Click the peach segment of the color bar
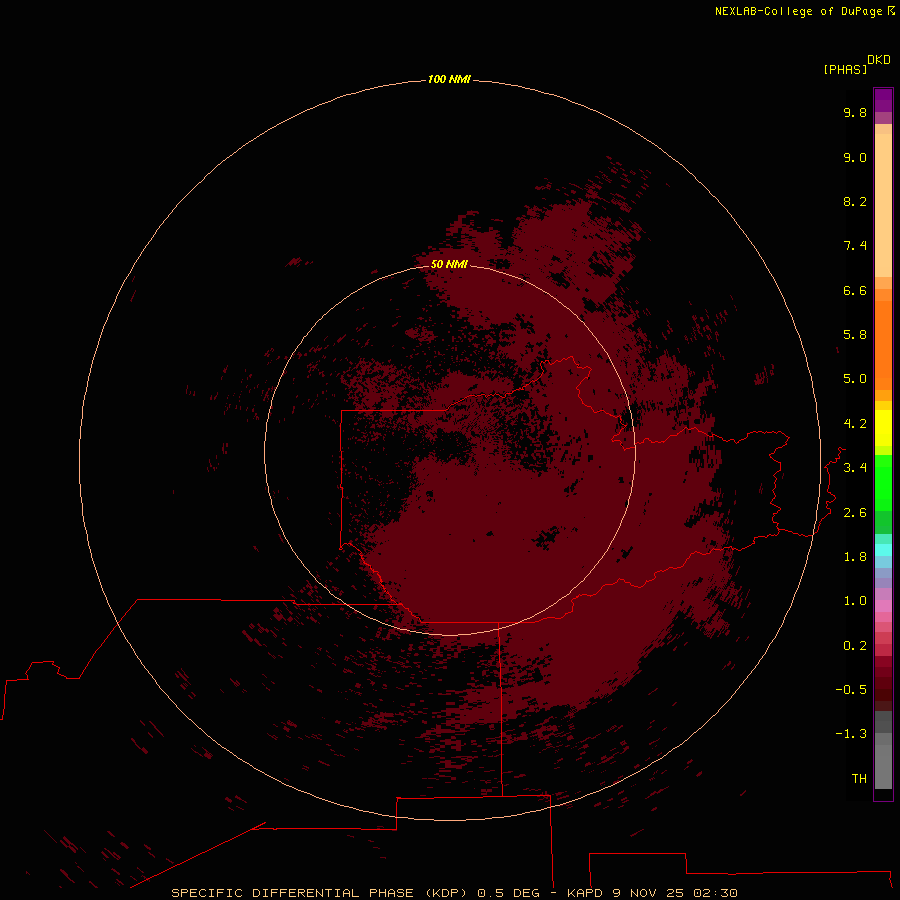 (x=883, y=205)
